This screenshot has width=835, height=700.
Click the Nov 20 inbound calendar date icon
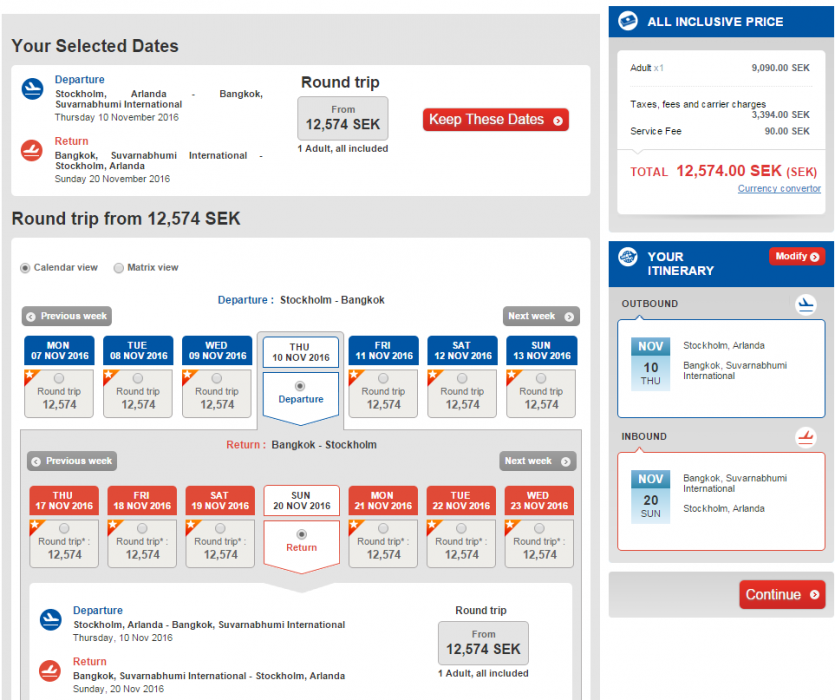(651, 496)
